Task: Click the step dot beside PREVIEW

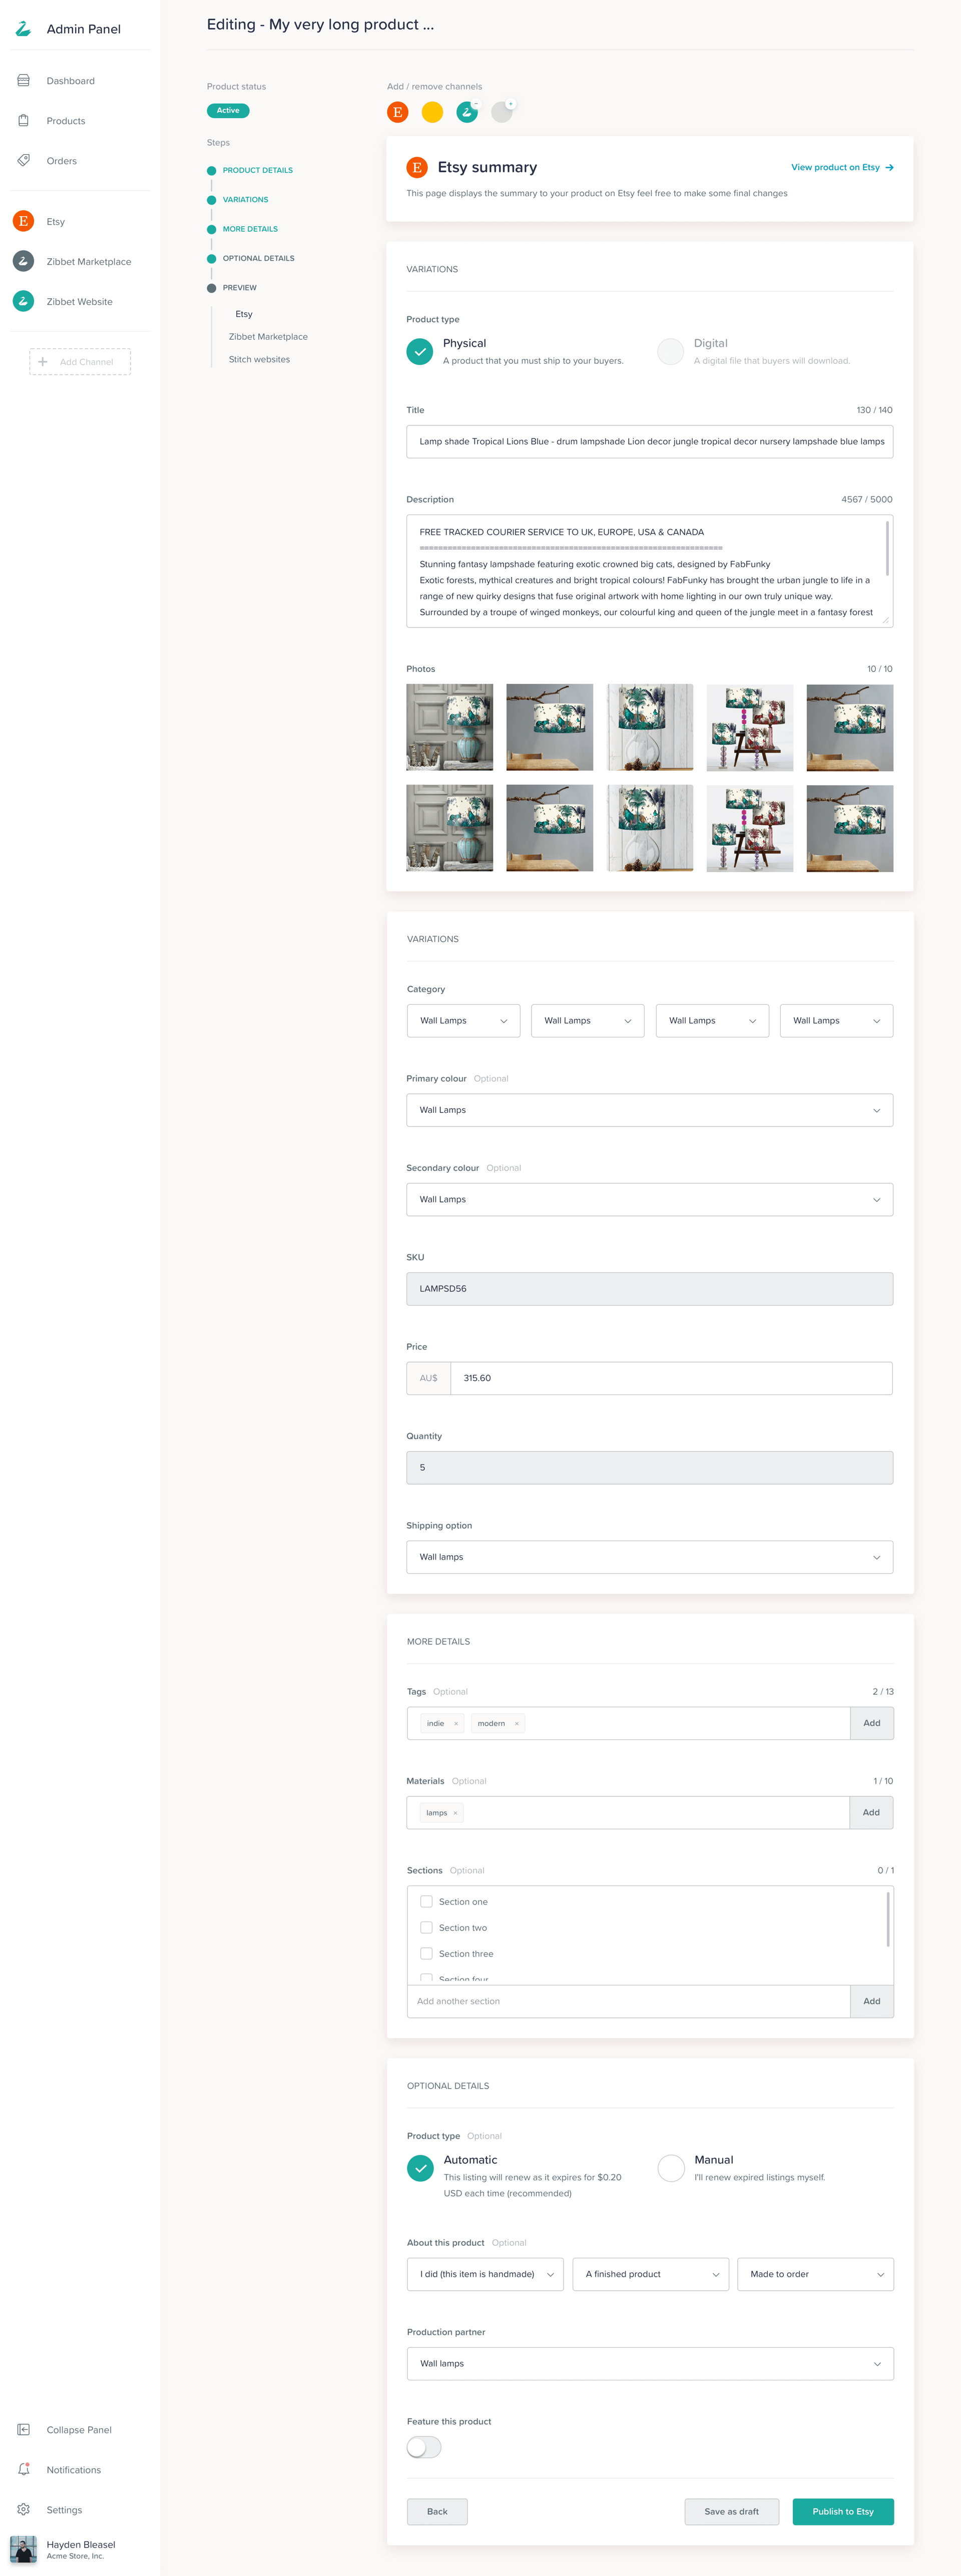Action: (x=211, y=288)
